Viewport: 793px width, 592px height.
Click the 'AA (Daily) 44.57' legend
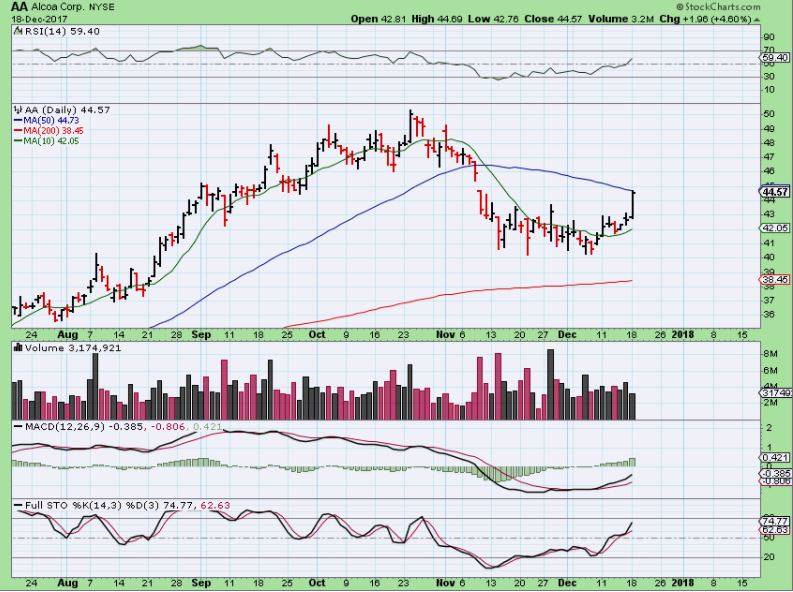pyautogui.click(x=67, y=110)
